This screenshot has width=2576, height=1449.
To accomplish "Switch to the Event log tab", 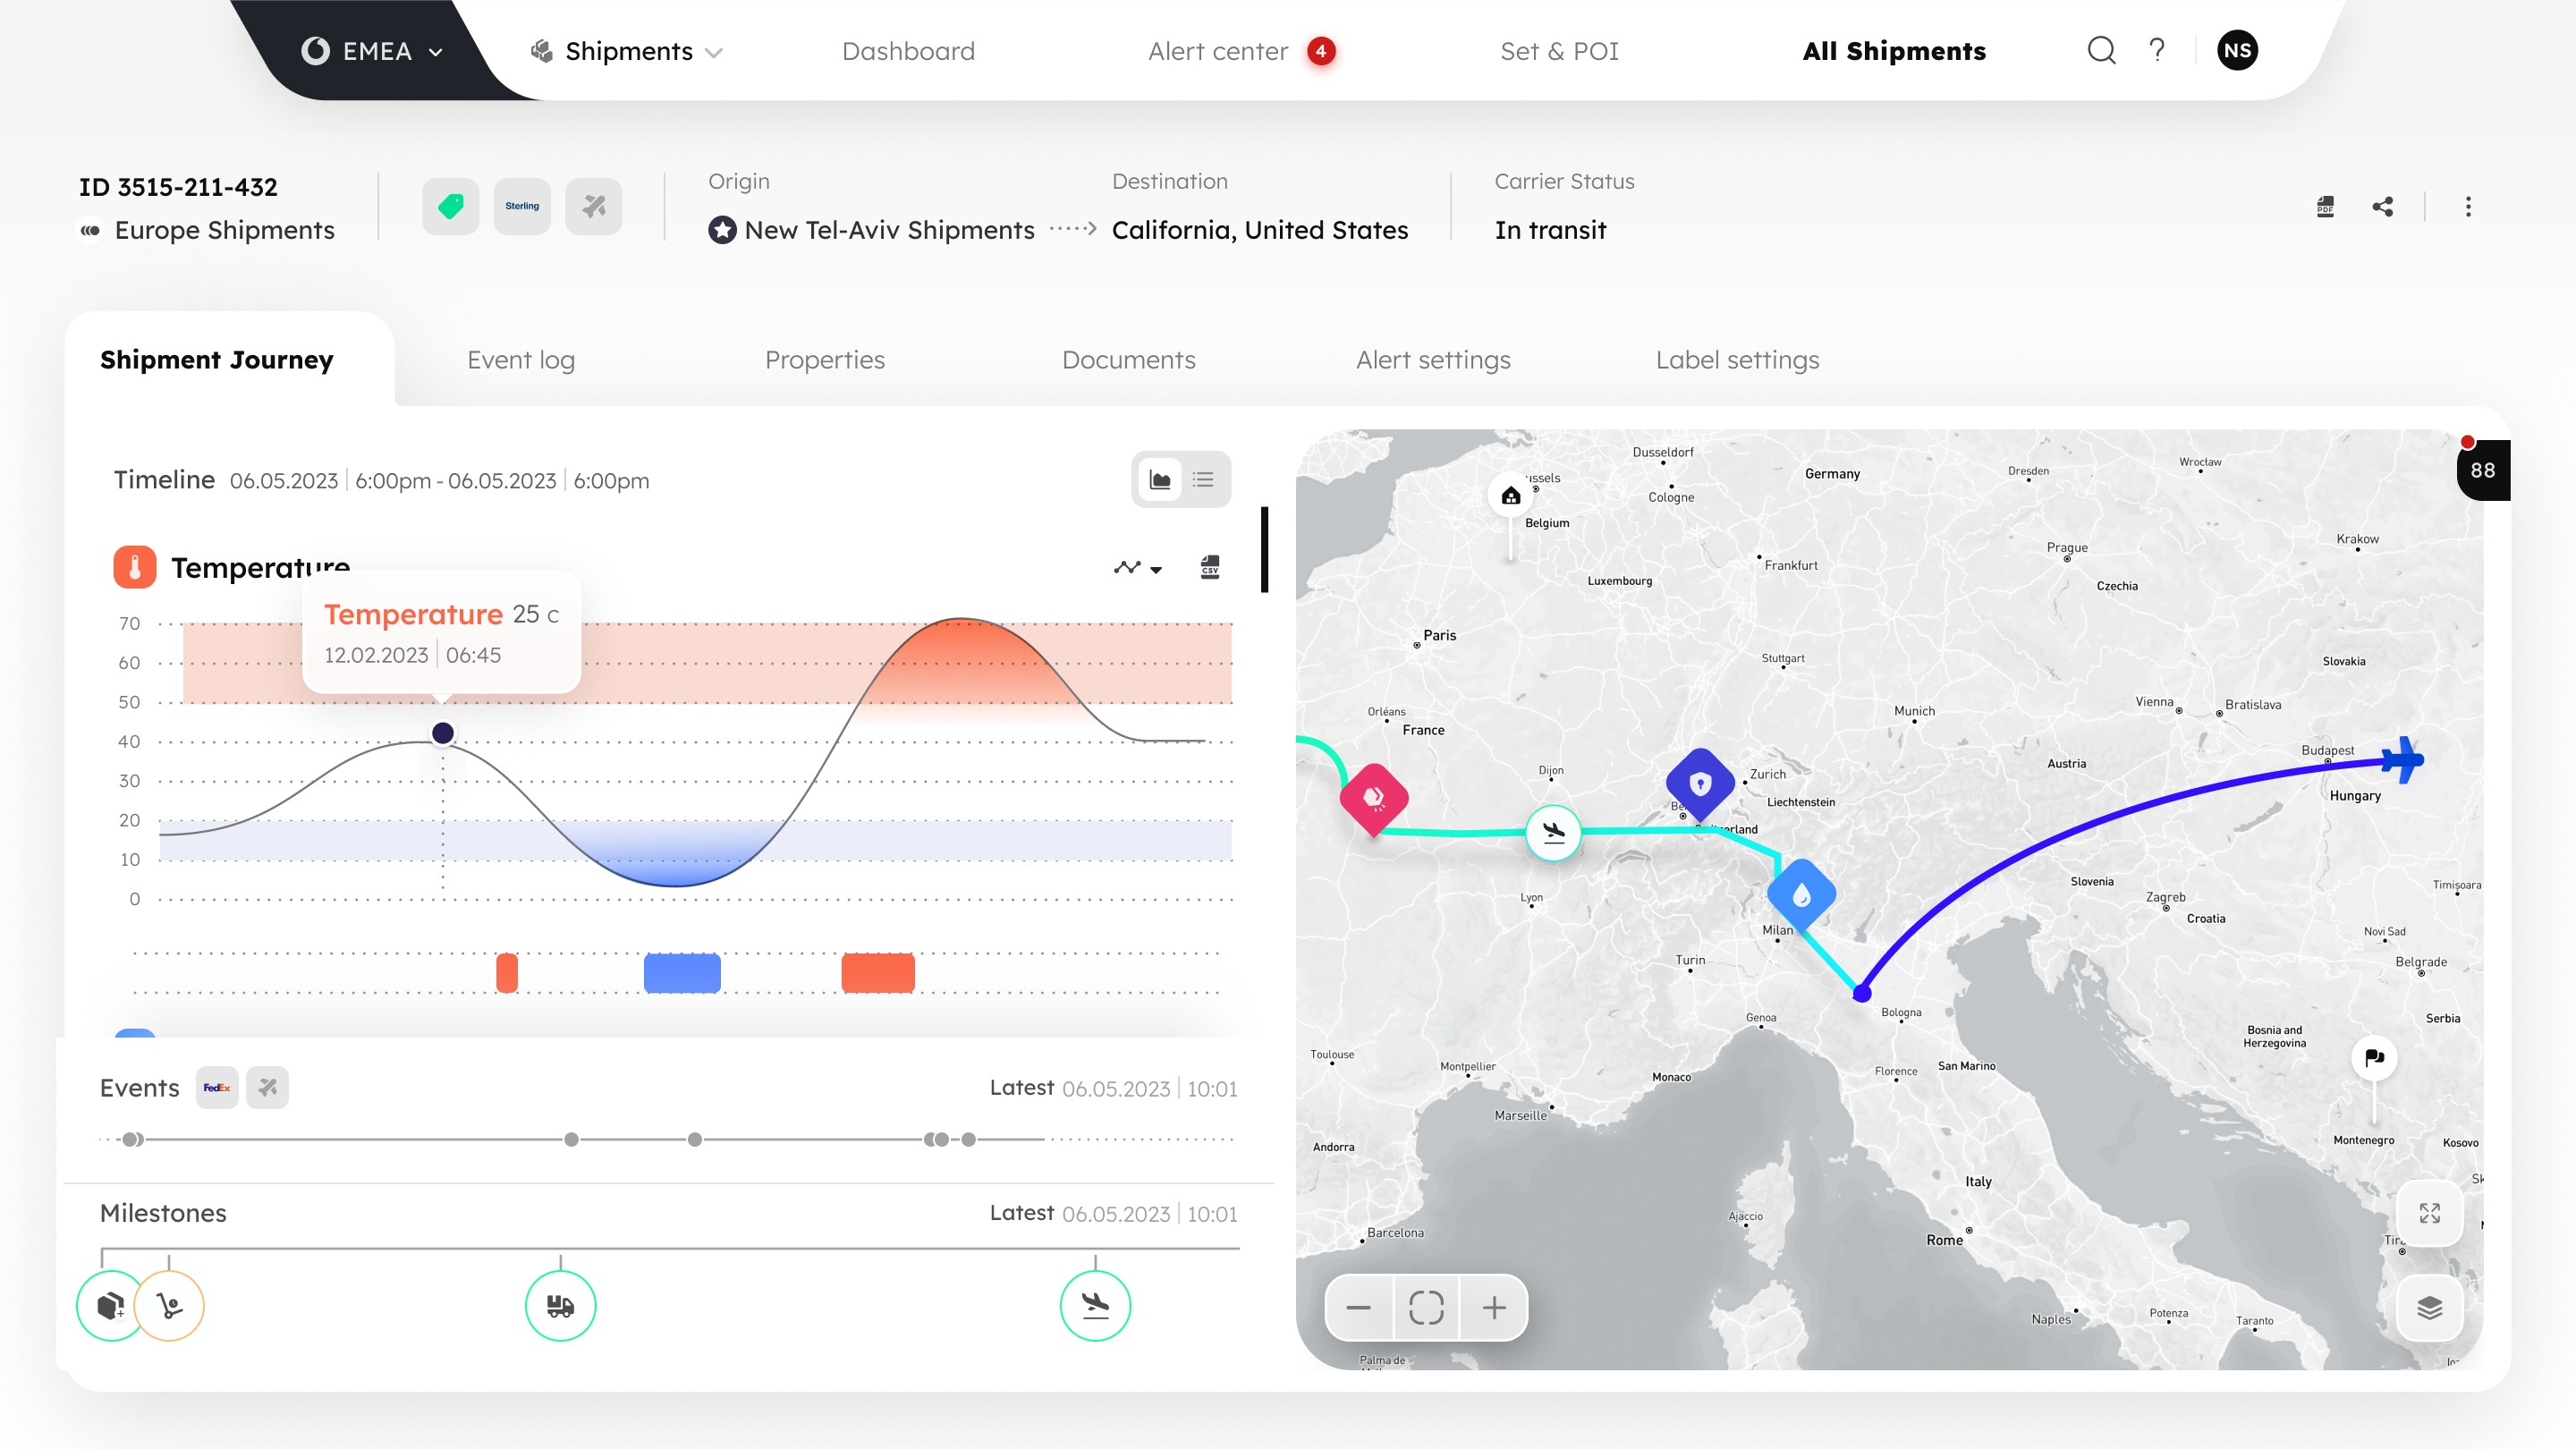I will pos(521,360).
